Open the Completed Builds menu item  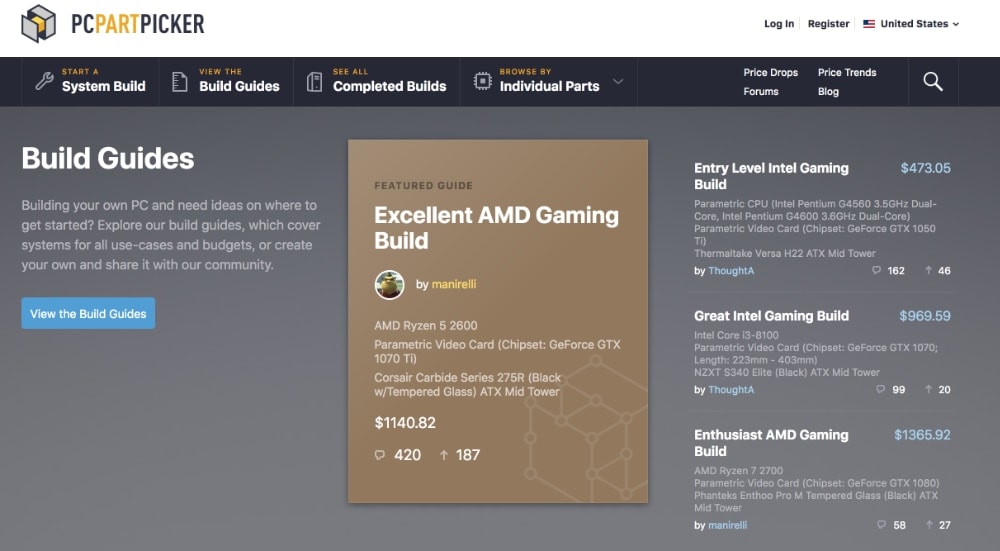[x=376, y=82]
